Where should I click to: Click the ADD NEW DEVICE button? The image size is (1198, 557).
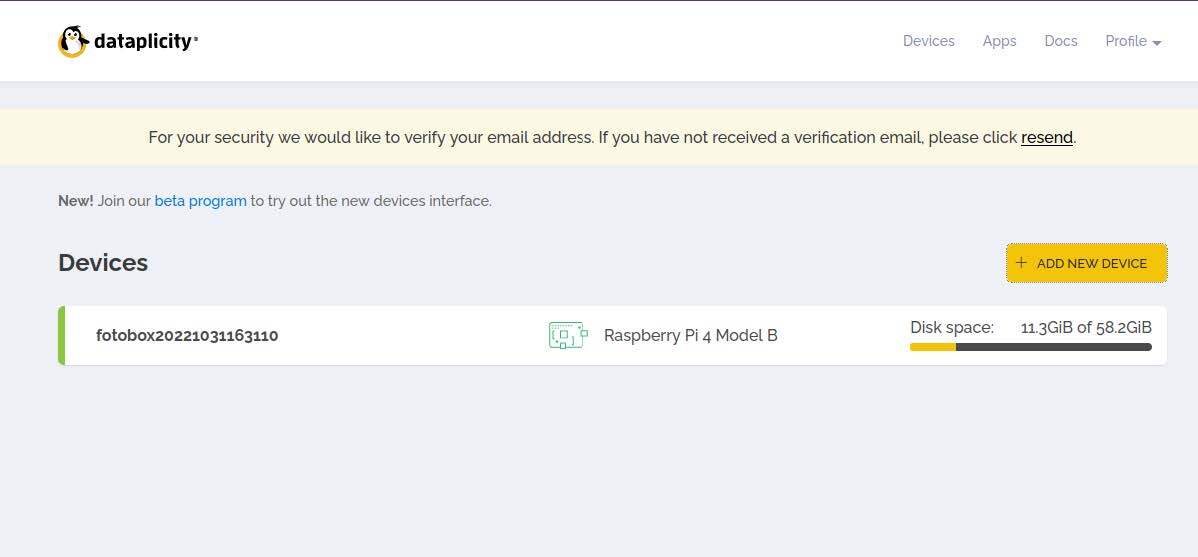(x=1086, y=263)
